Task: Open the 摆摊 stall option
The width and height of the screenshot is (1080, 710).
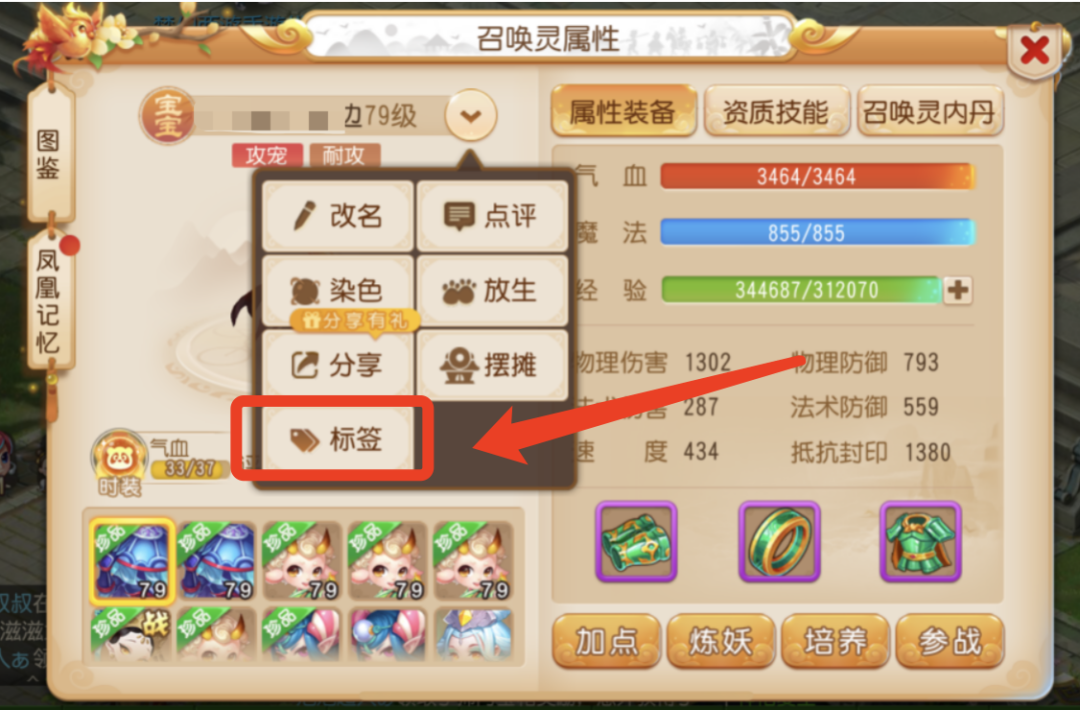Action: [x=492, y=365]
